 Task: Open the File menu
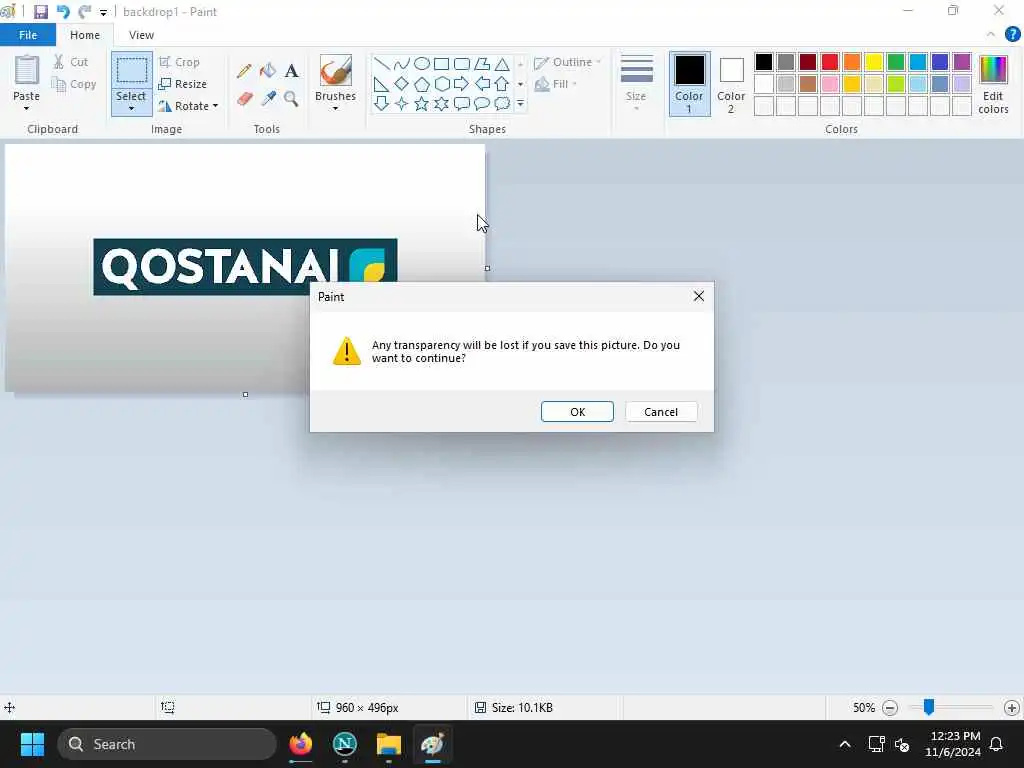(28, 35)
